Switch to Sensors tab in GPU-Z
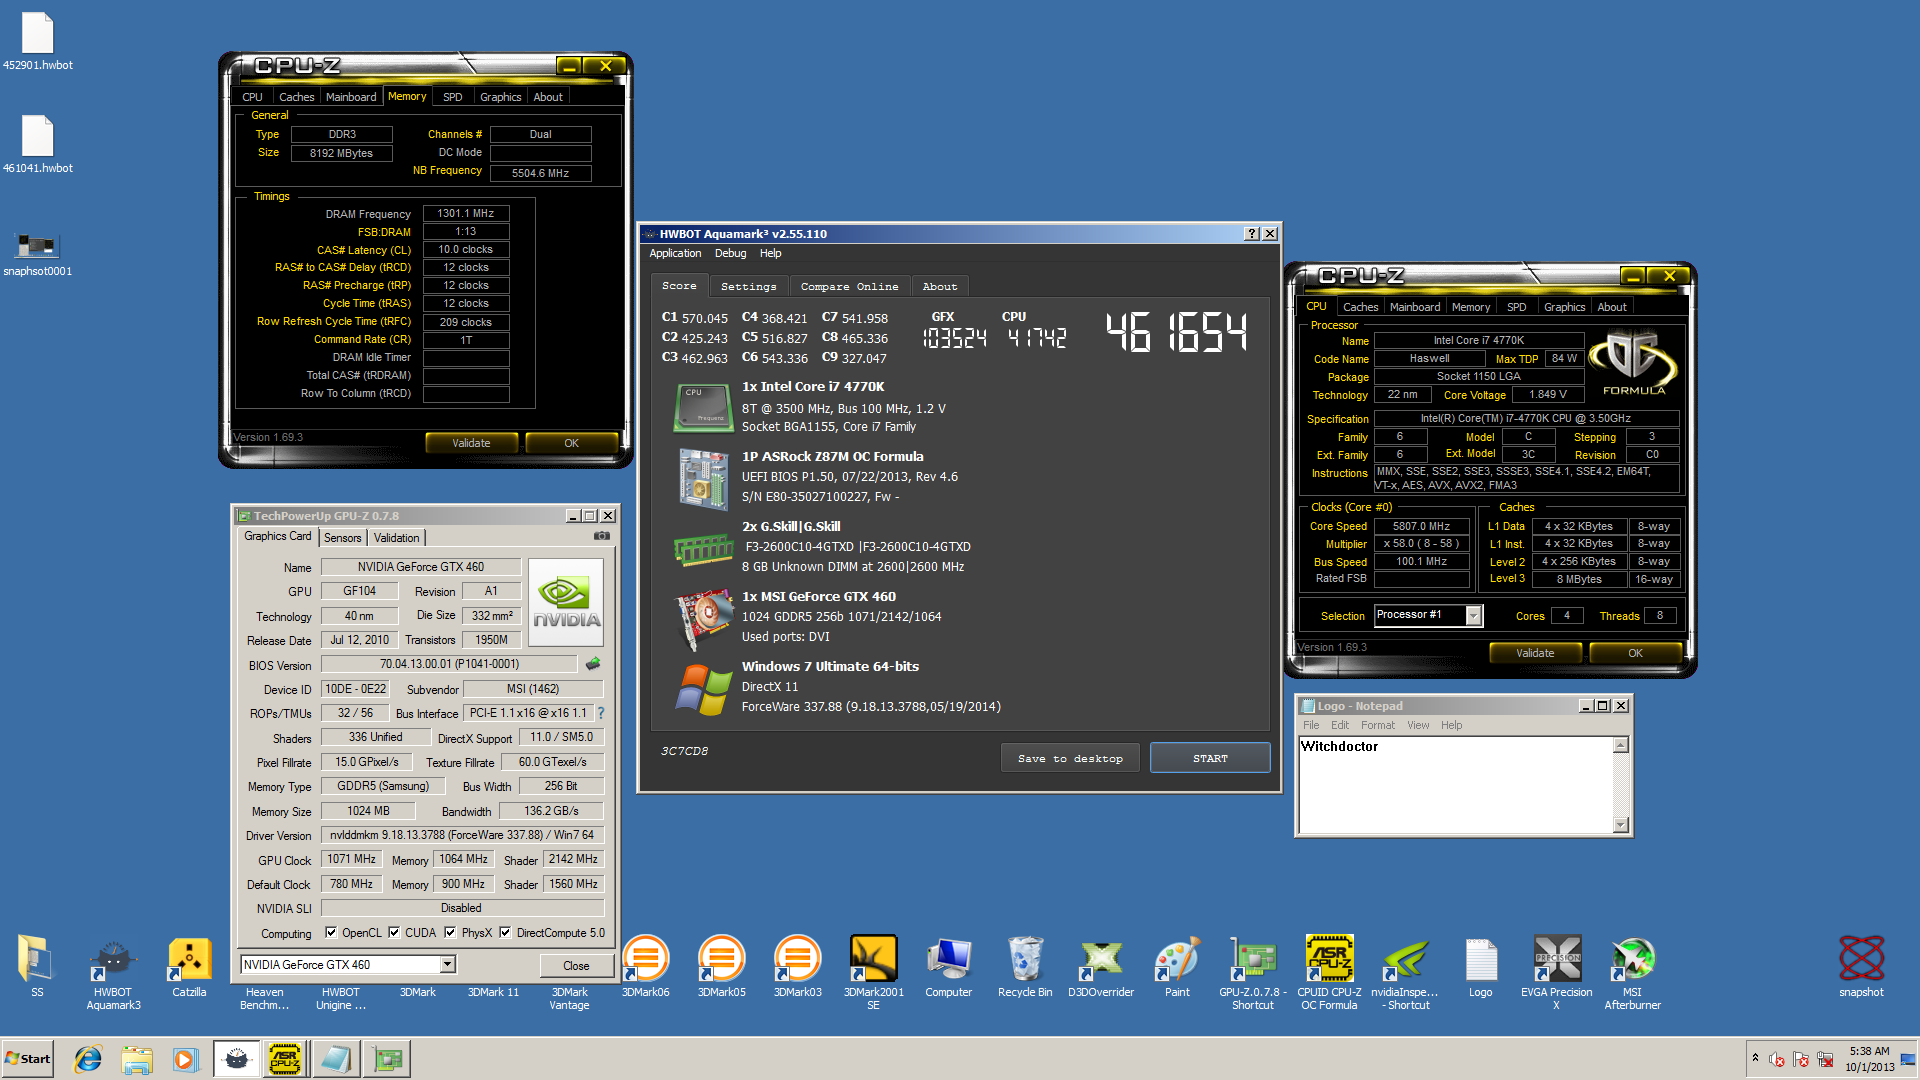 click(x=343, y=538)
